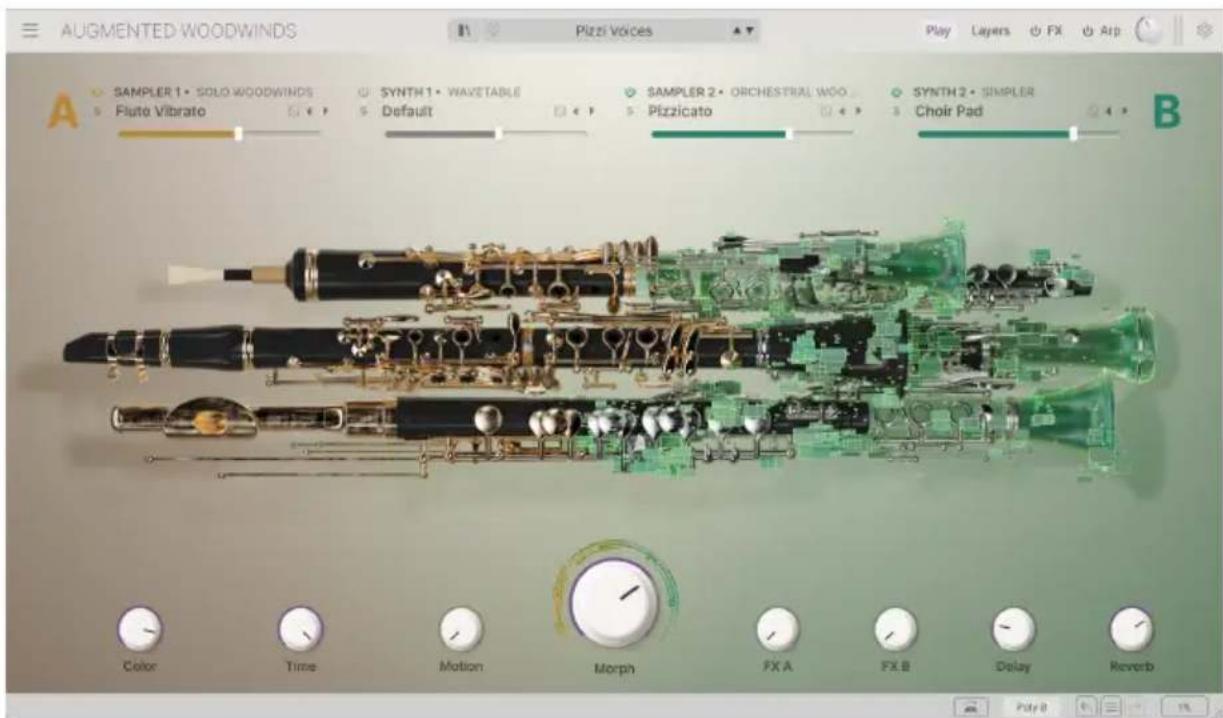This screenshot has width=1223, height=718.
Task: Select previous preset for Synth 1 Default
Action: [578, 111]
